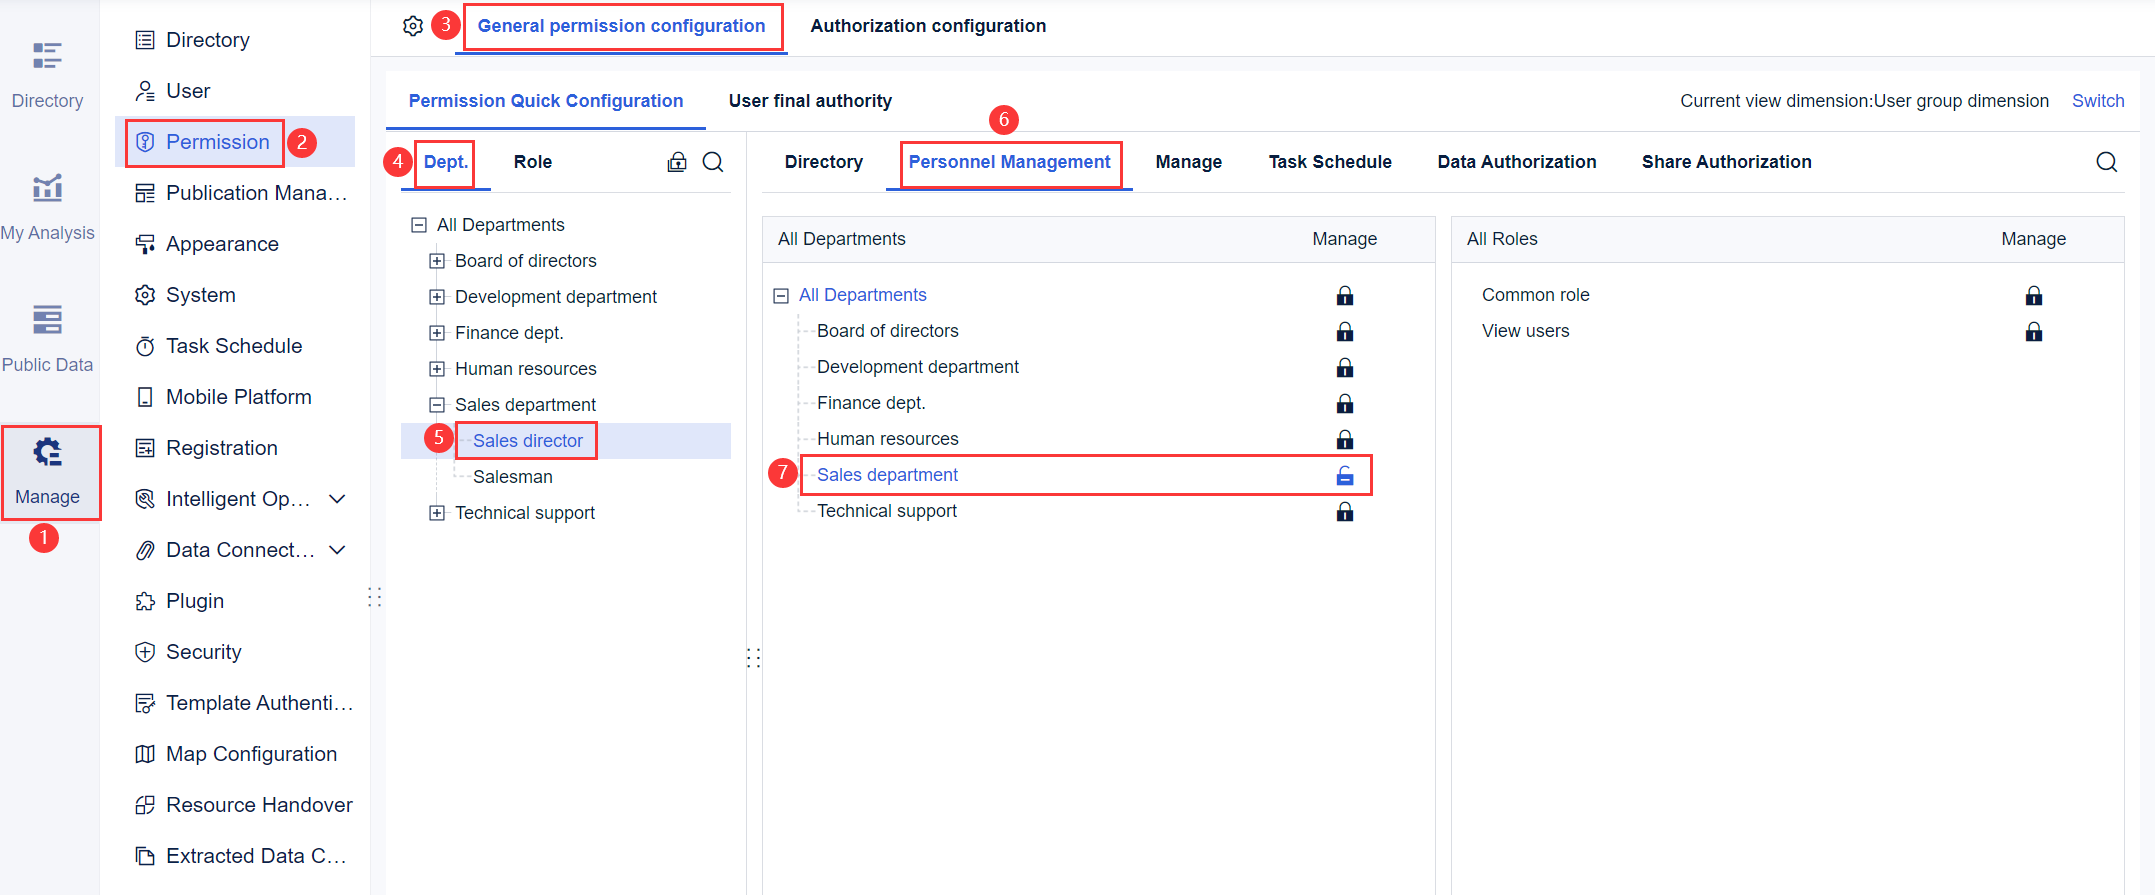Viewport: 2155px width, 895px height.
Task: Toggle the unlocked lock for Sales department
Action: click(x=1345, y=476)
